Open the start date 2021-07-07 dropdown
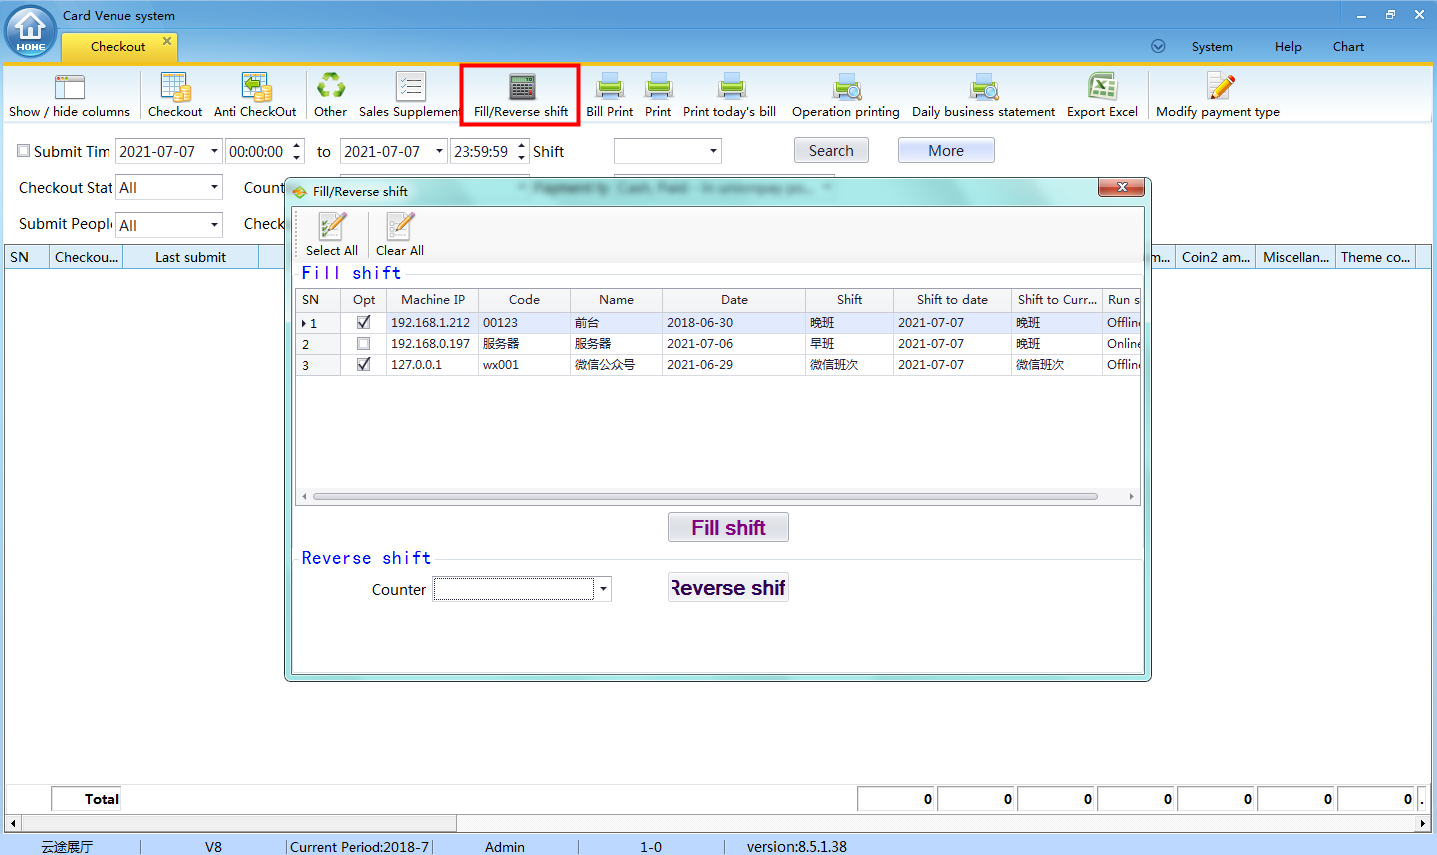 coord(214,151)
